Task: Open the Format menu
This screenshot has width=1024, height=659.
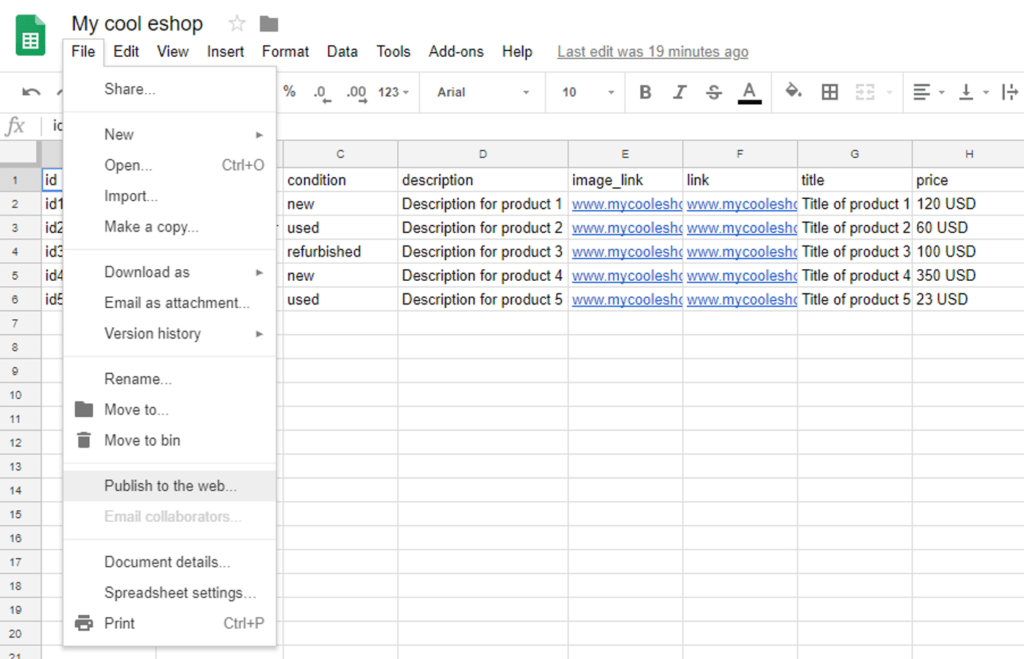Action: pos(285,52)
